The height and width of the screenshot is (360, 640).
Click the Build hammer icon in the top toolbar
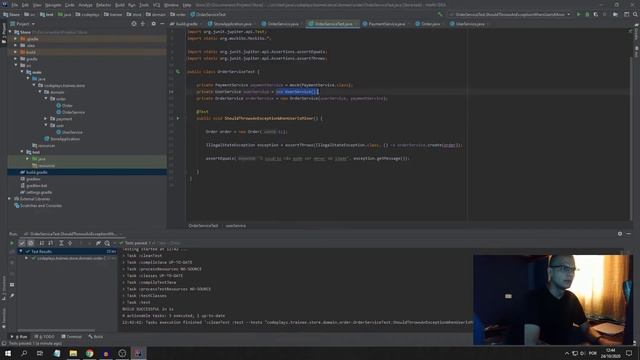pyautogui.click(x=440, y=14)
